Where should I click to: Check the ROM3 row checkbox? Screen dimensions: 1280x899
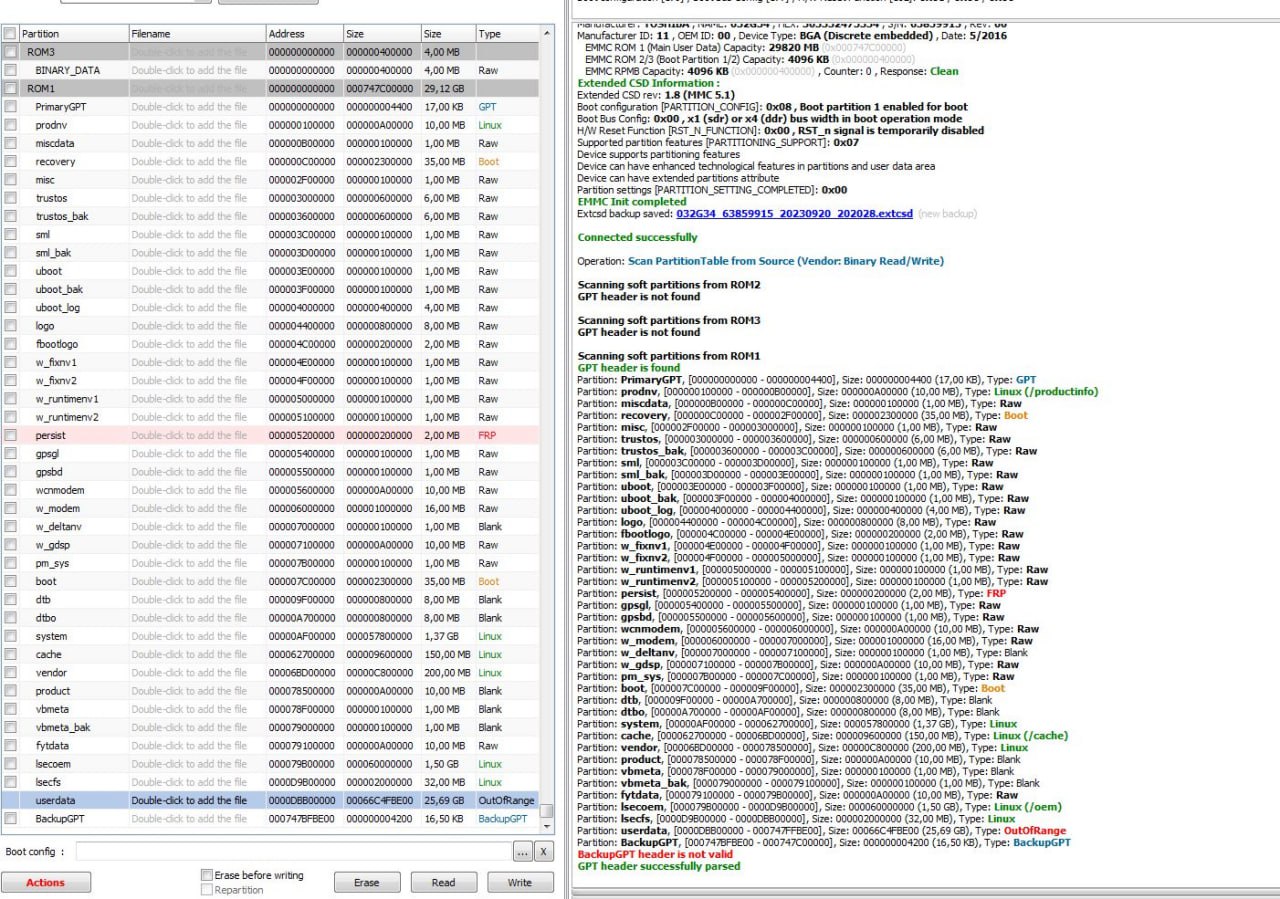pyautogui.click(x=10, y=52)
